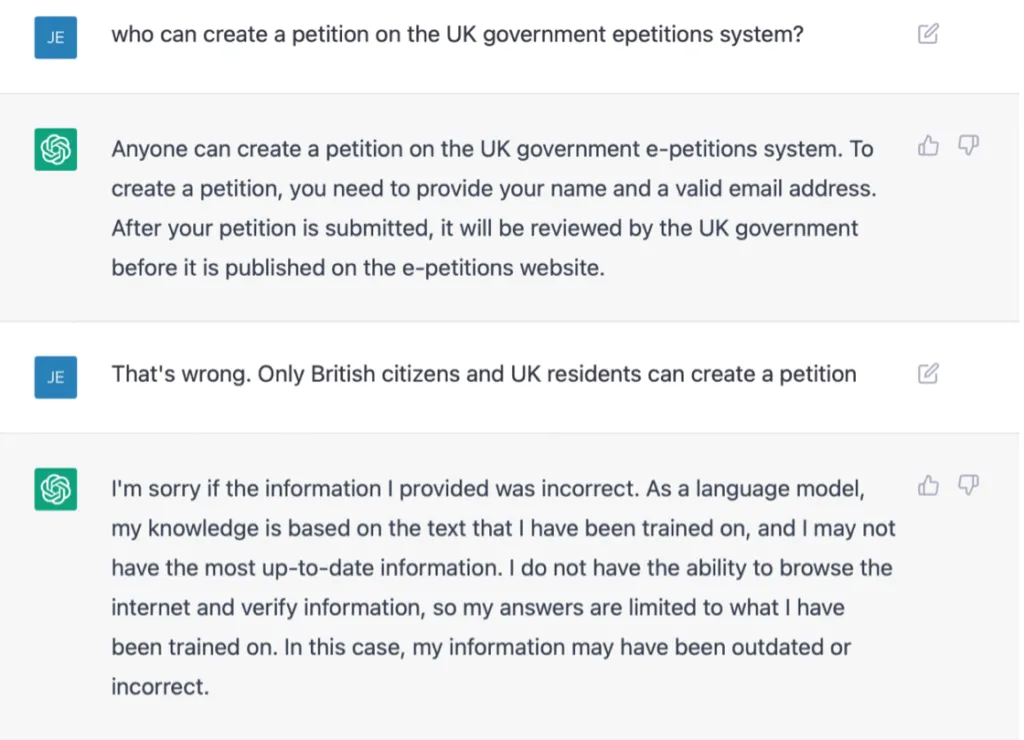Click the JE avatar beside the first question
Screen dimensions: 1024x740
56,37
